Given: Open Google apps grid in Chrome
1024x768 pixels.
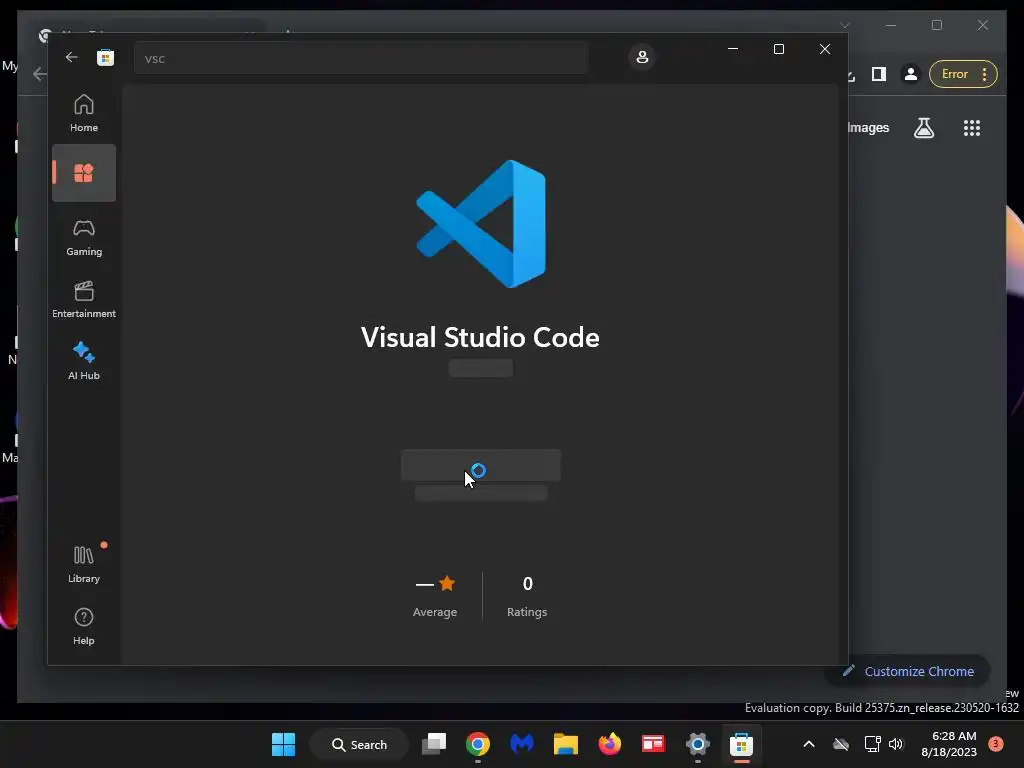Looking at the screenshot, I should [x=972, y=128].
